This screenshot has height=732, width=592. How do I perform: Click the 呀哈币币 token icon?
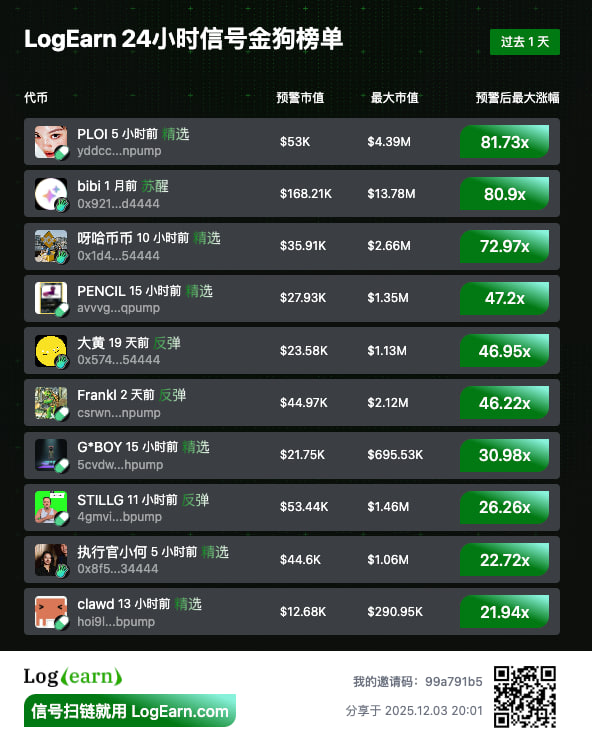[51, 246]
